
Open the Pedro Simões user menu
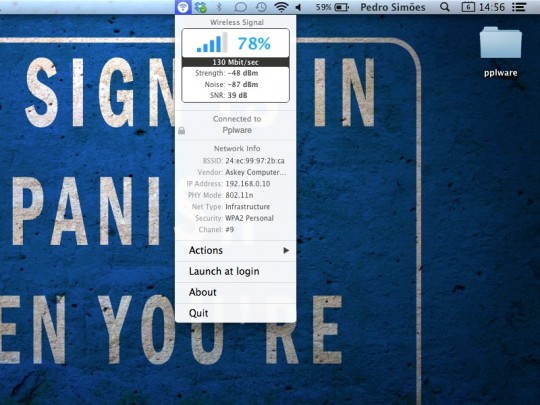[x=393, y=7]
